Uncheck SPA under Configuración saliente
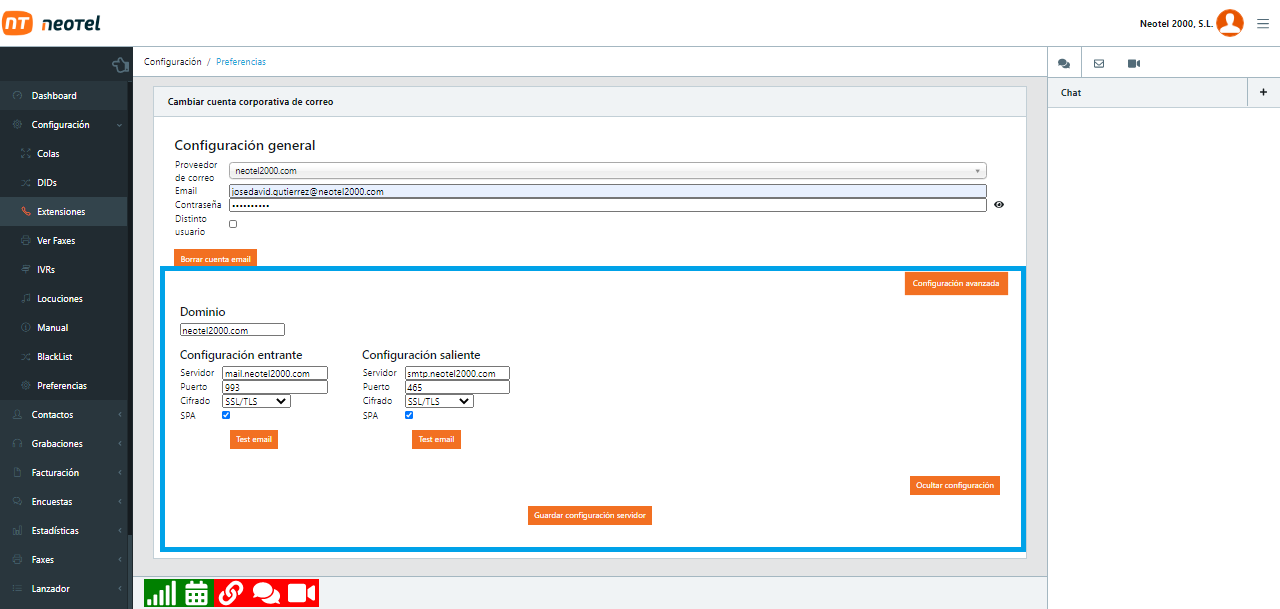Image resolution: width=1280 pixels, height=609 pixels. [x=409, y=415]
